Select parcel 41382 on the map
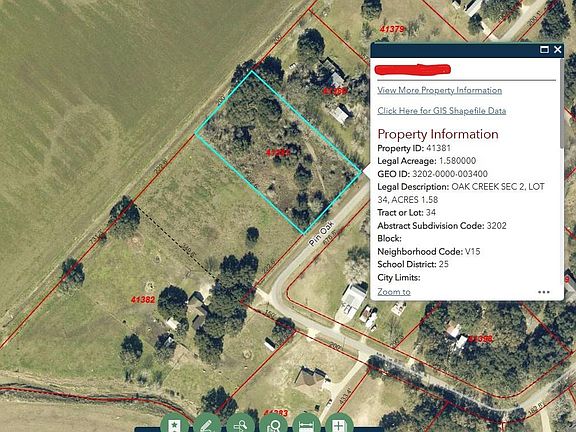The height and width of the screenshot is (432, 576). coord(143,300)
